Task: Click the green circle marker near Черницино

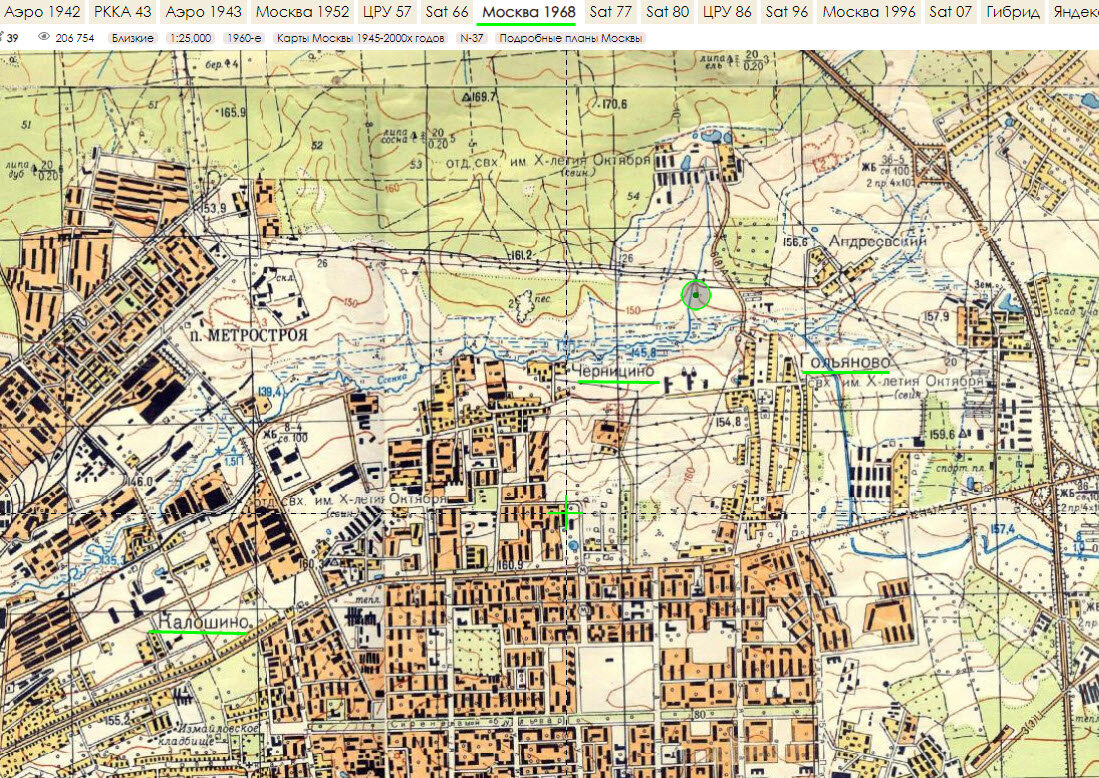Action: (x=695, y=294)
